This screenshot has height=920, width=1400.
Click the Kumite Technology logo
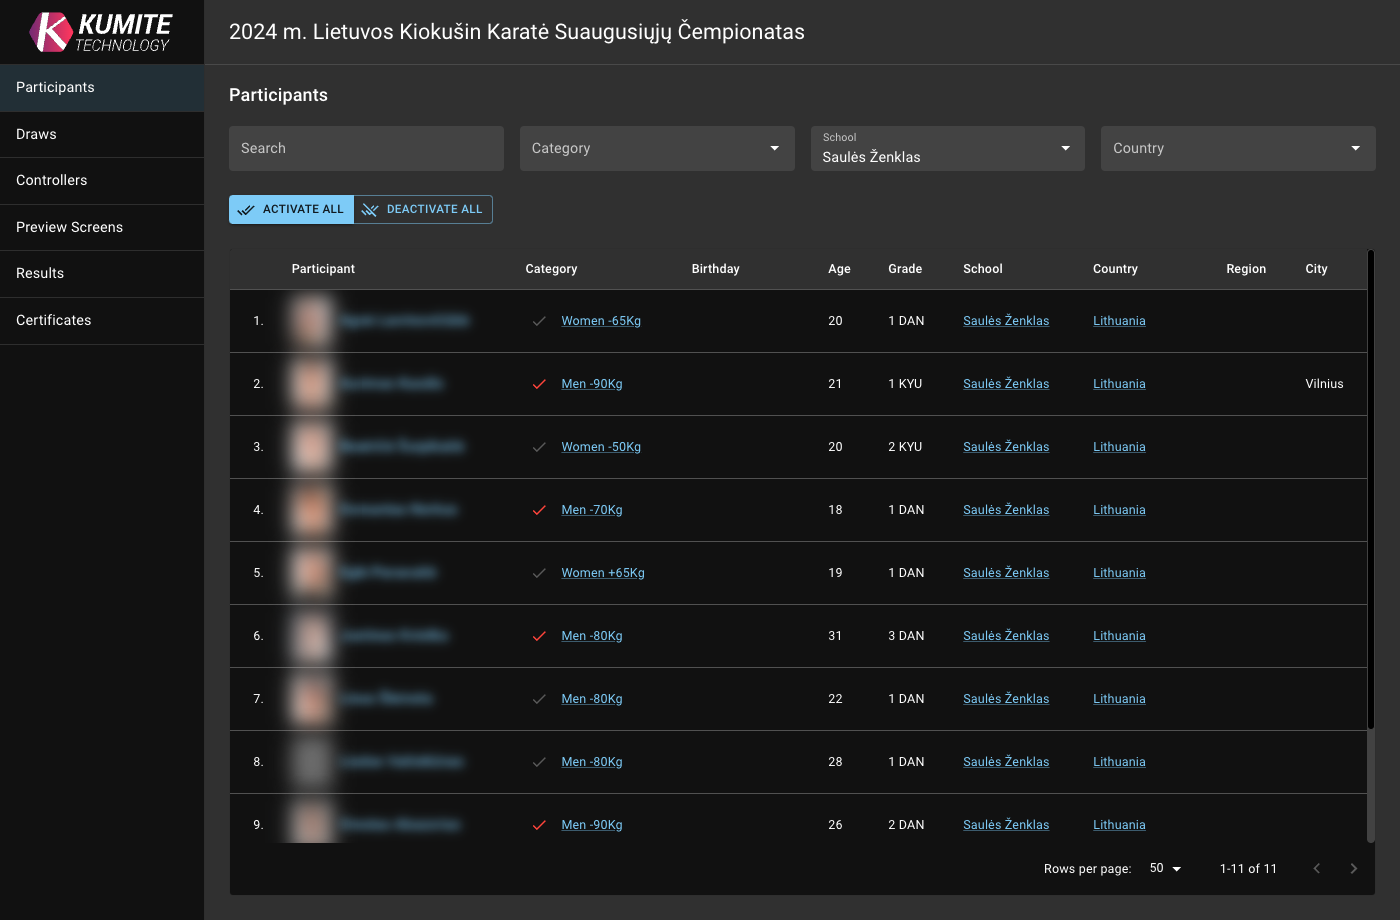101,32
